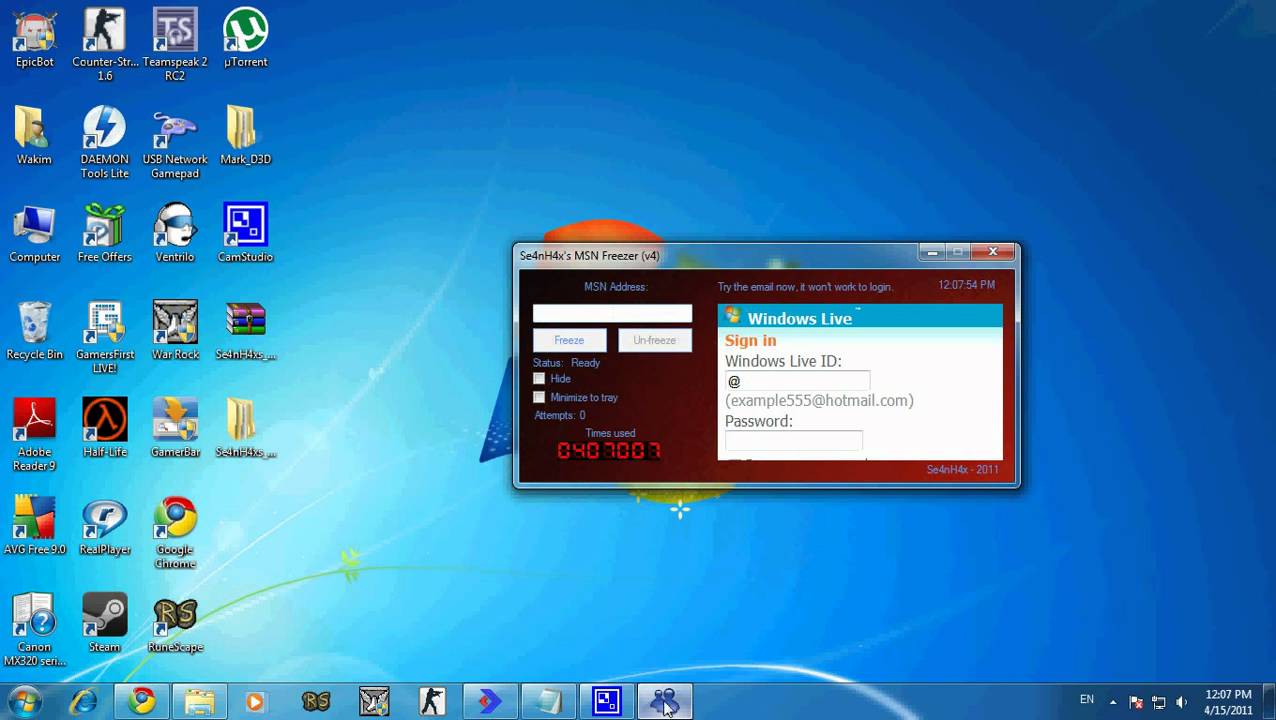Launch War Rock from the desktop

[175, 331]
